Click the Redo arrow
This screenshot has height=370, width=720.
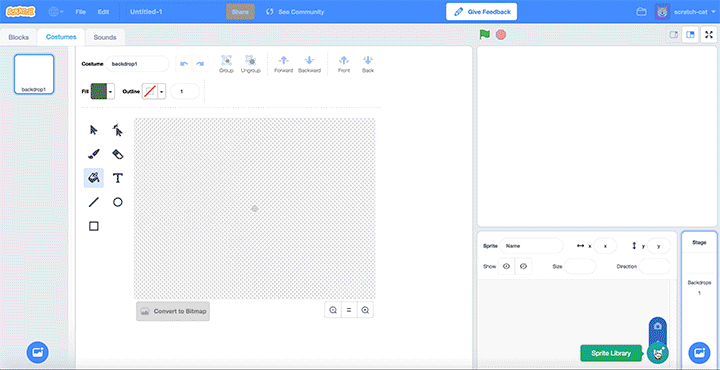[x=200, y=64]
